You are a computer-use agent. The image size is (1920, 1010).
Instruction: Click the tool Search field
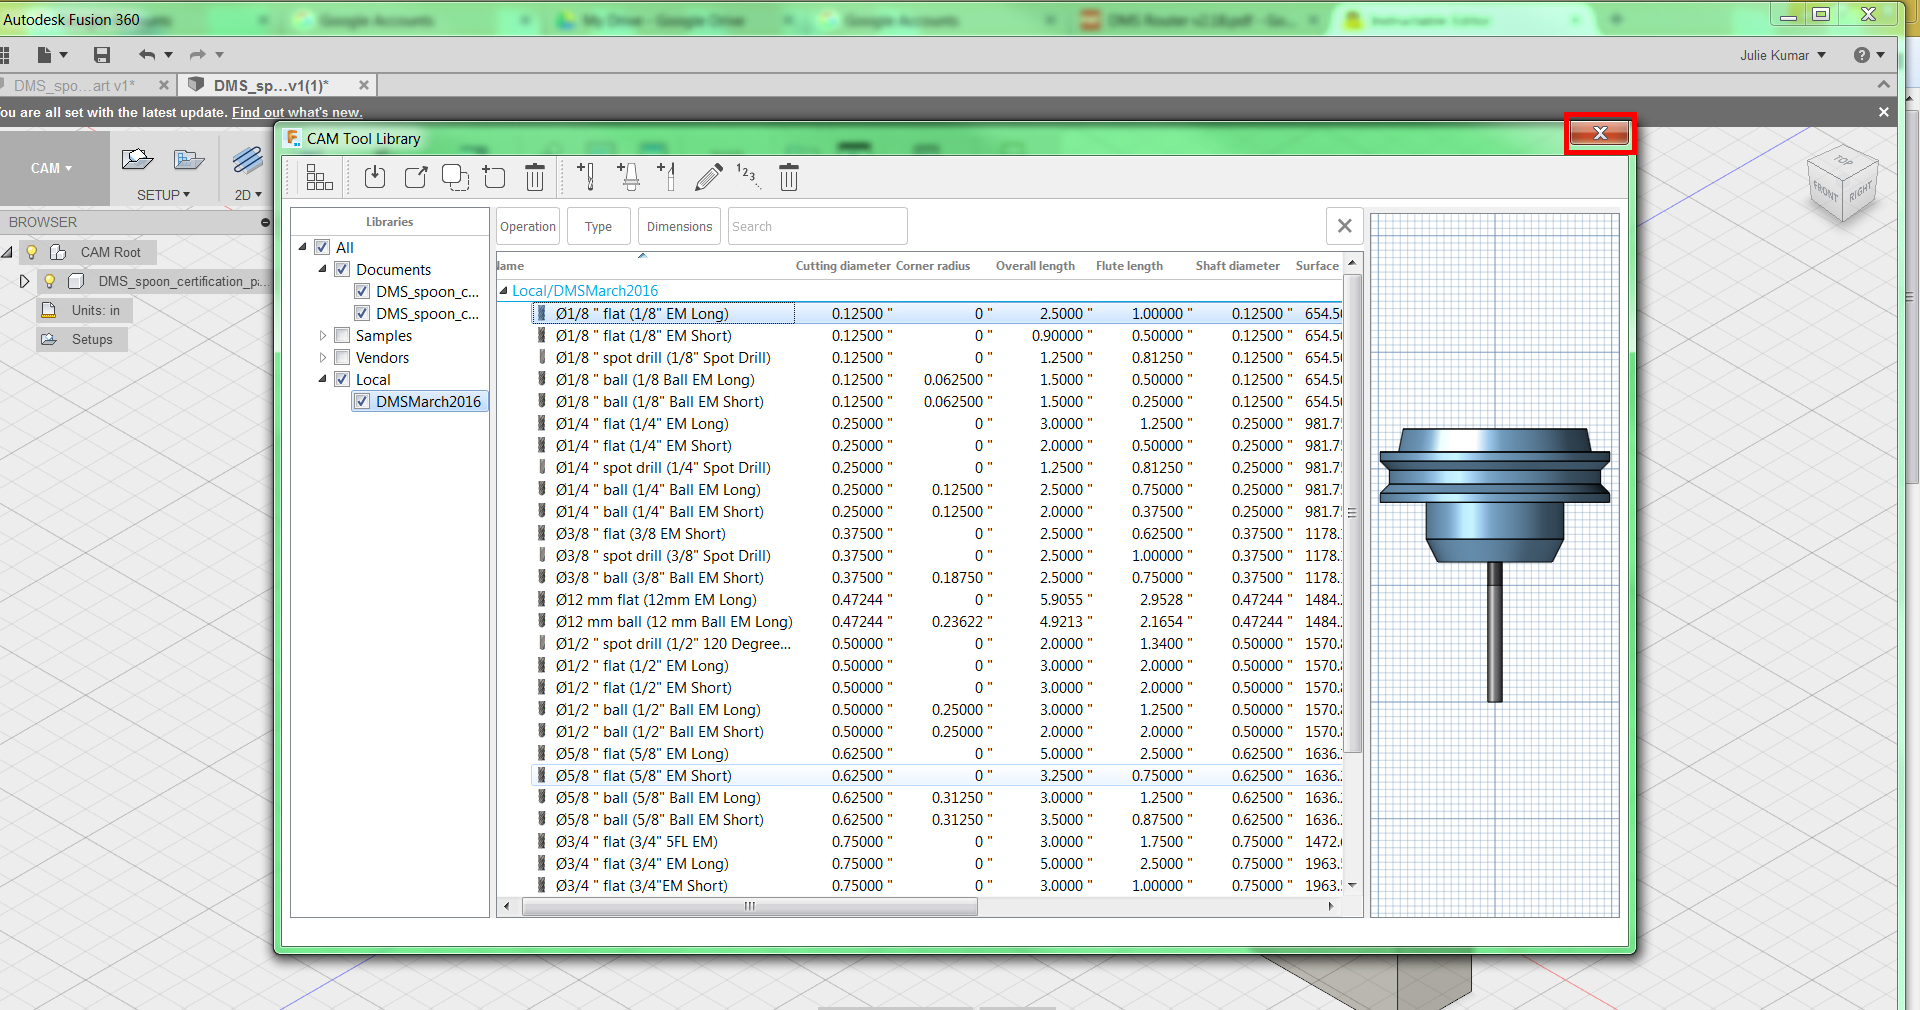(817, 226)
